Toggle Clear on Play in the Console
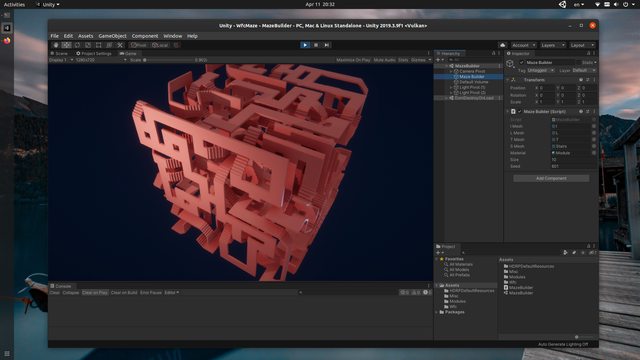 (x=95, y=293)
